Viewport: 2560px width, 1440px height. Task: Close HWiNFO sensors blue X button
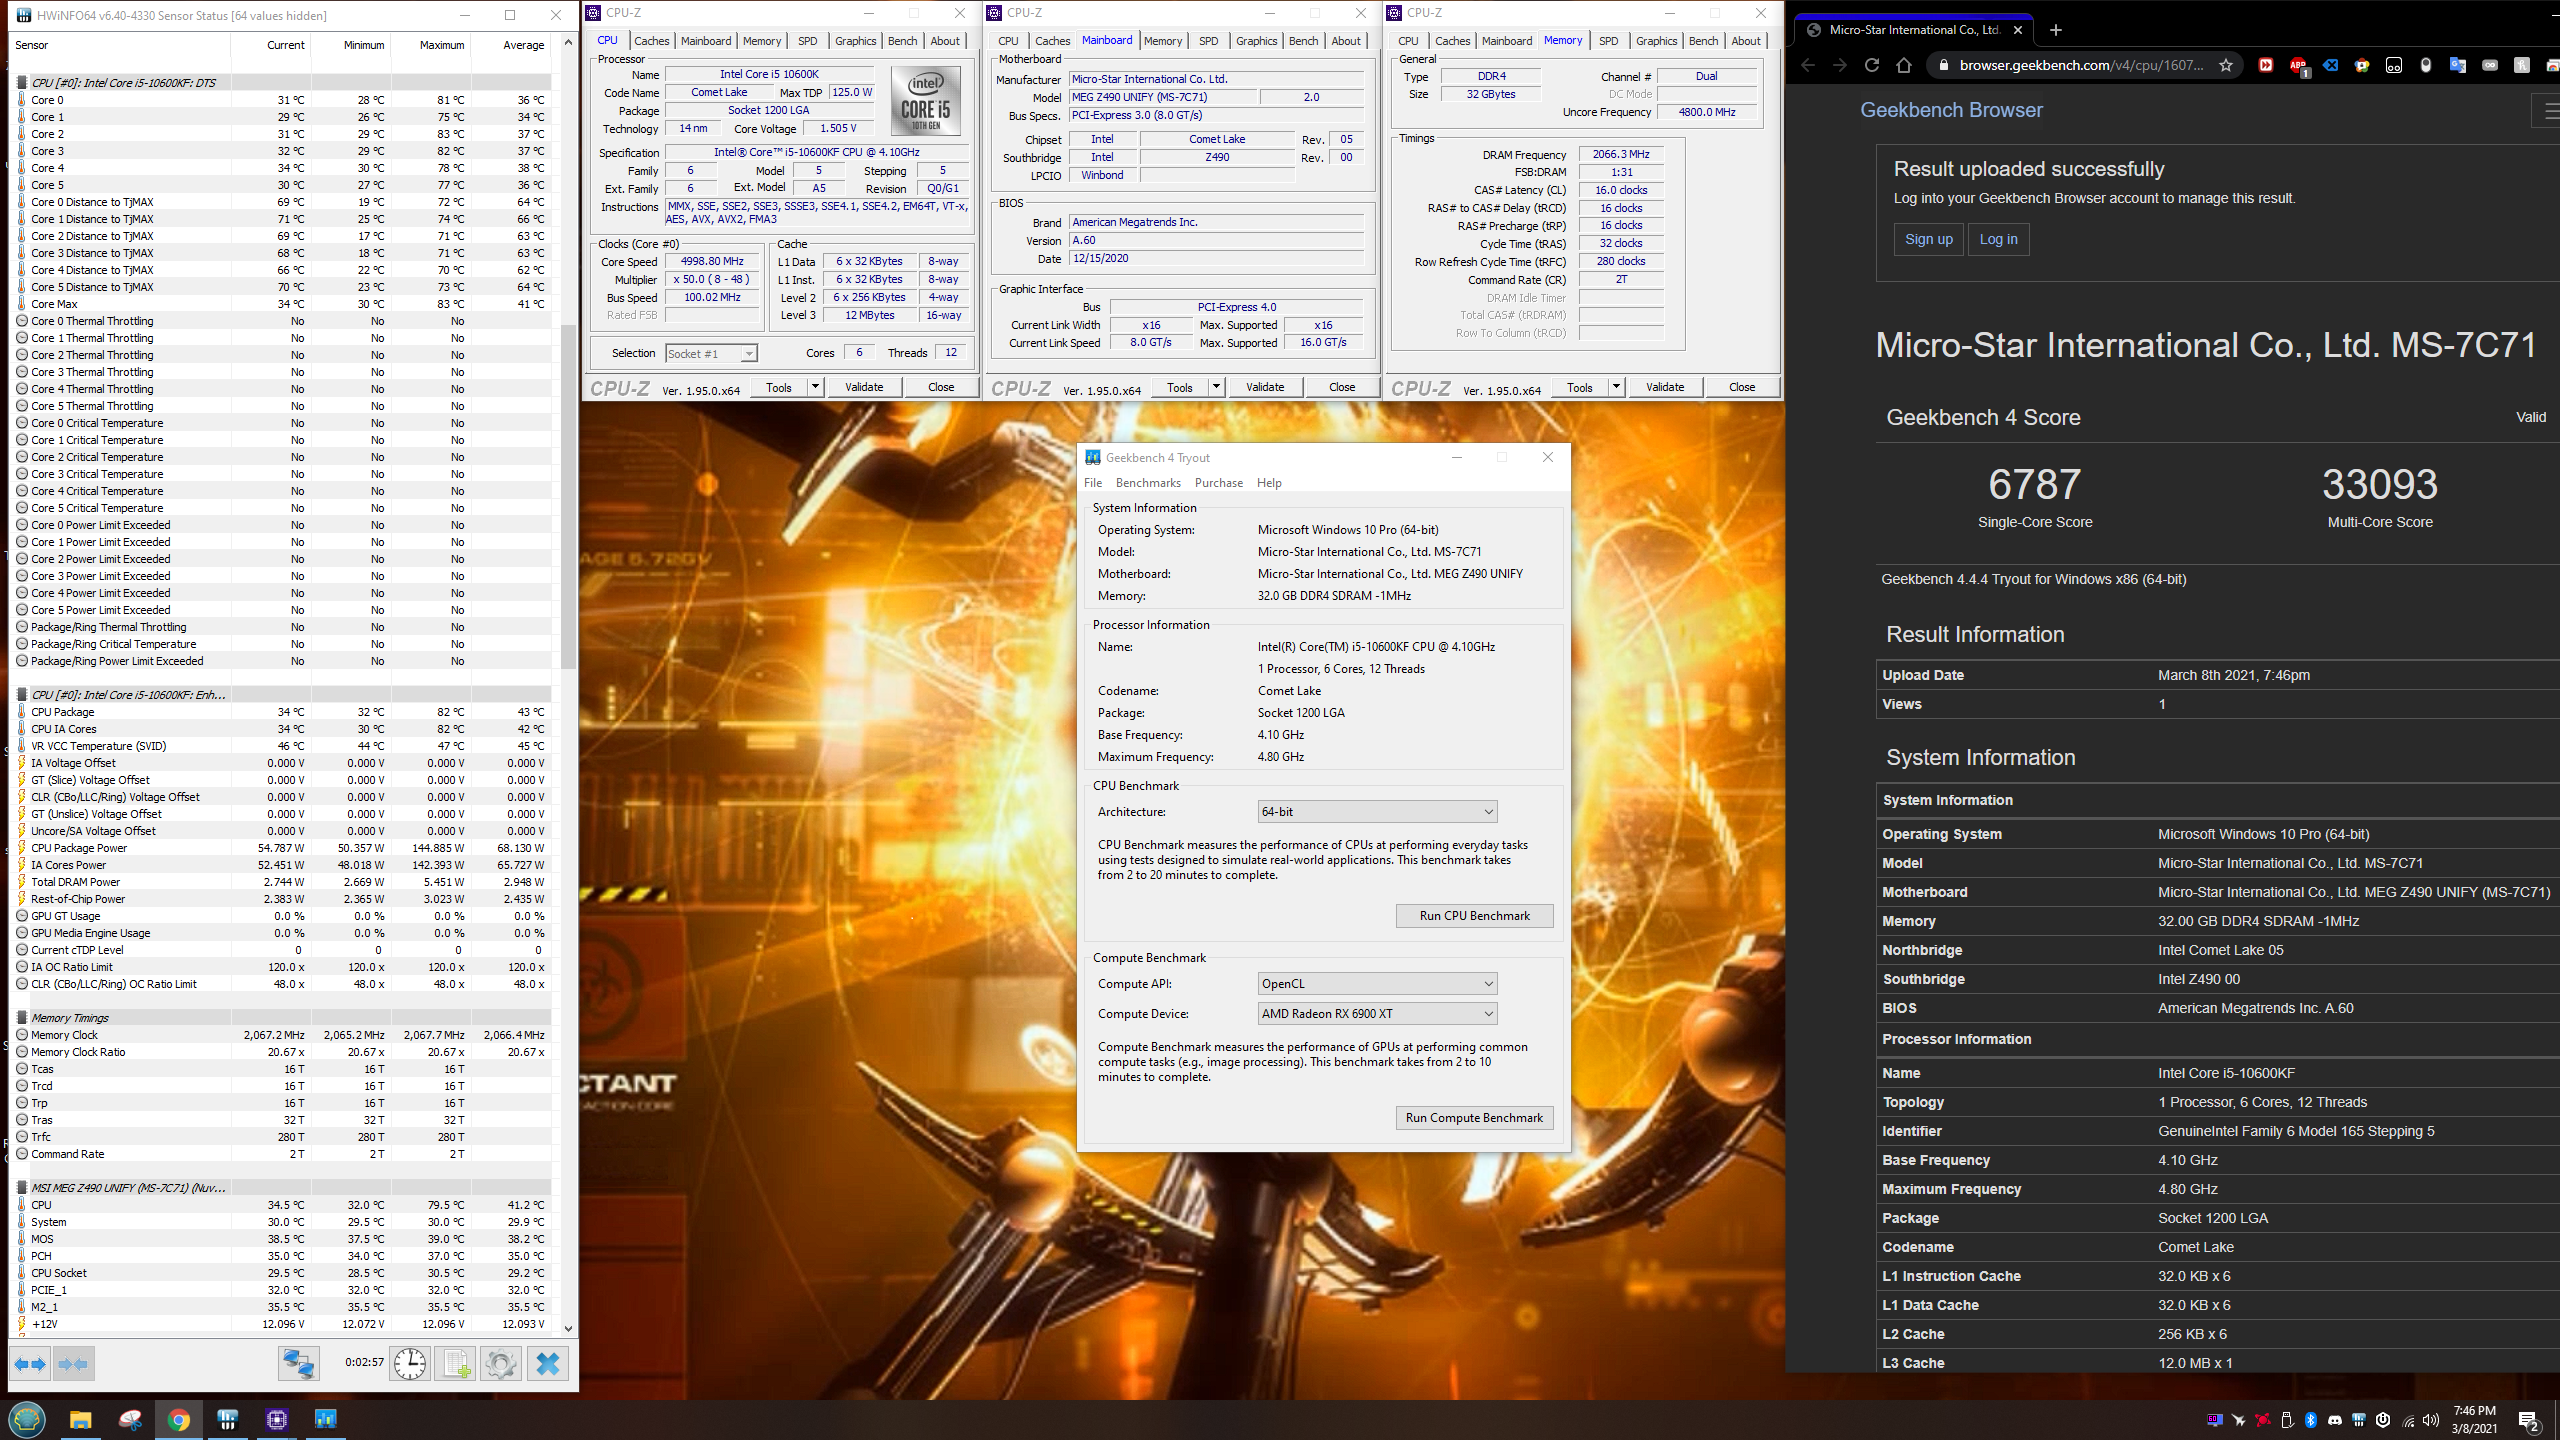pyautogui.click(x=548, y=1364)
